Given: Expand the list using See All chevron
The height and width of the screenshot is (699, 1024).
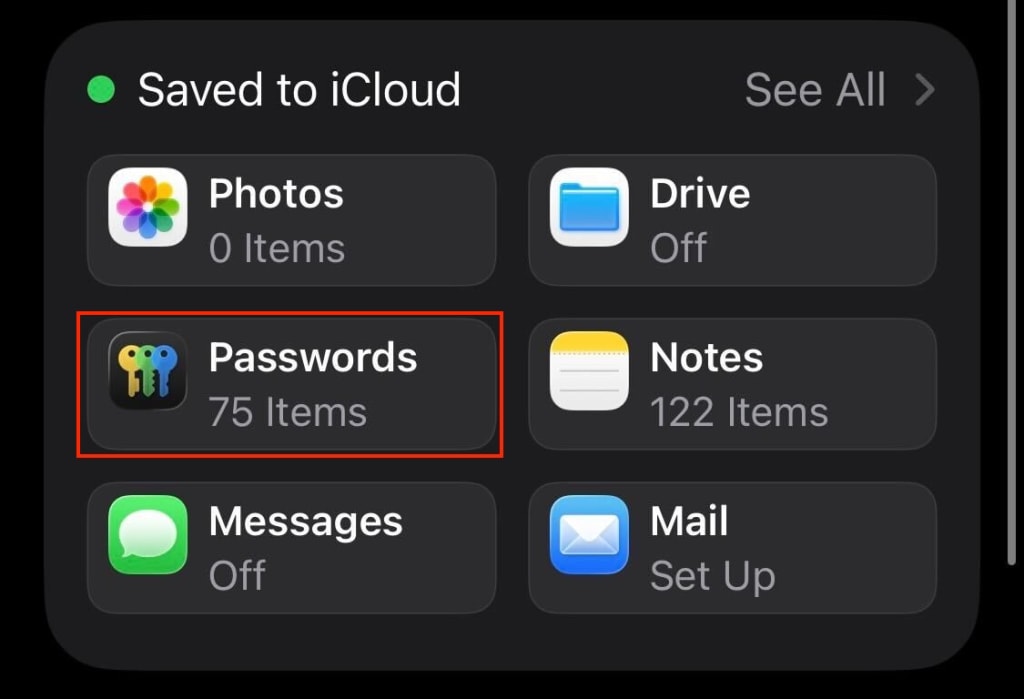Looking at the screenshot, I should click(925, 89).
